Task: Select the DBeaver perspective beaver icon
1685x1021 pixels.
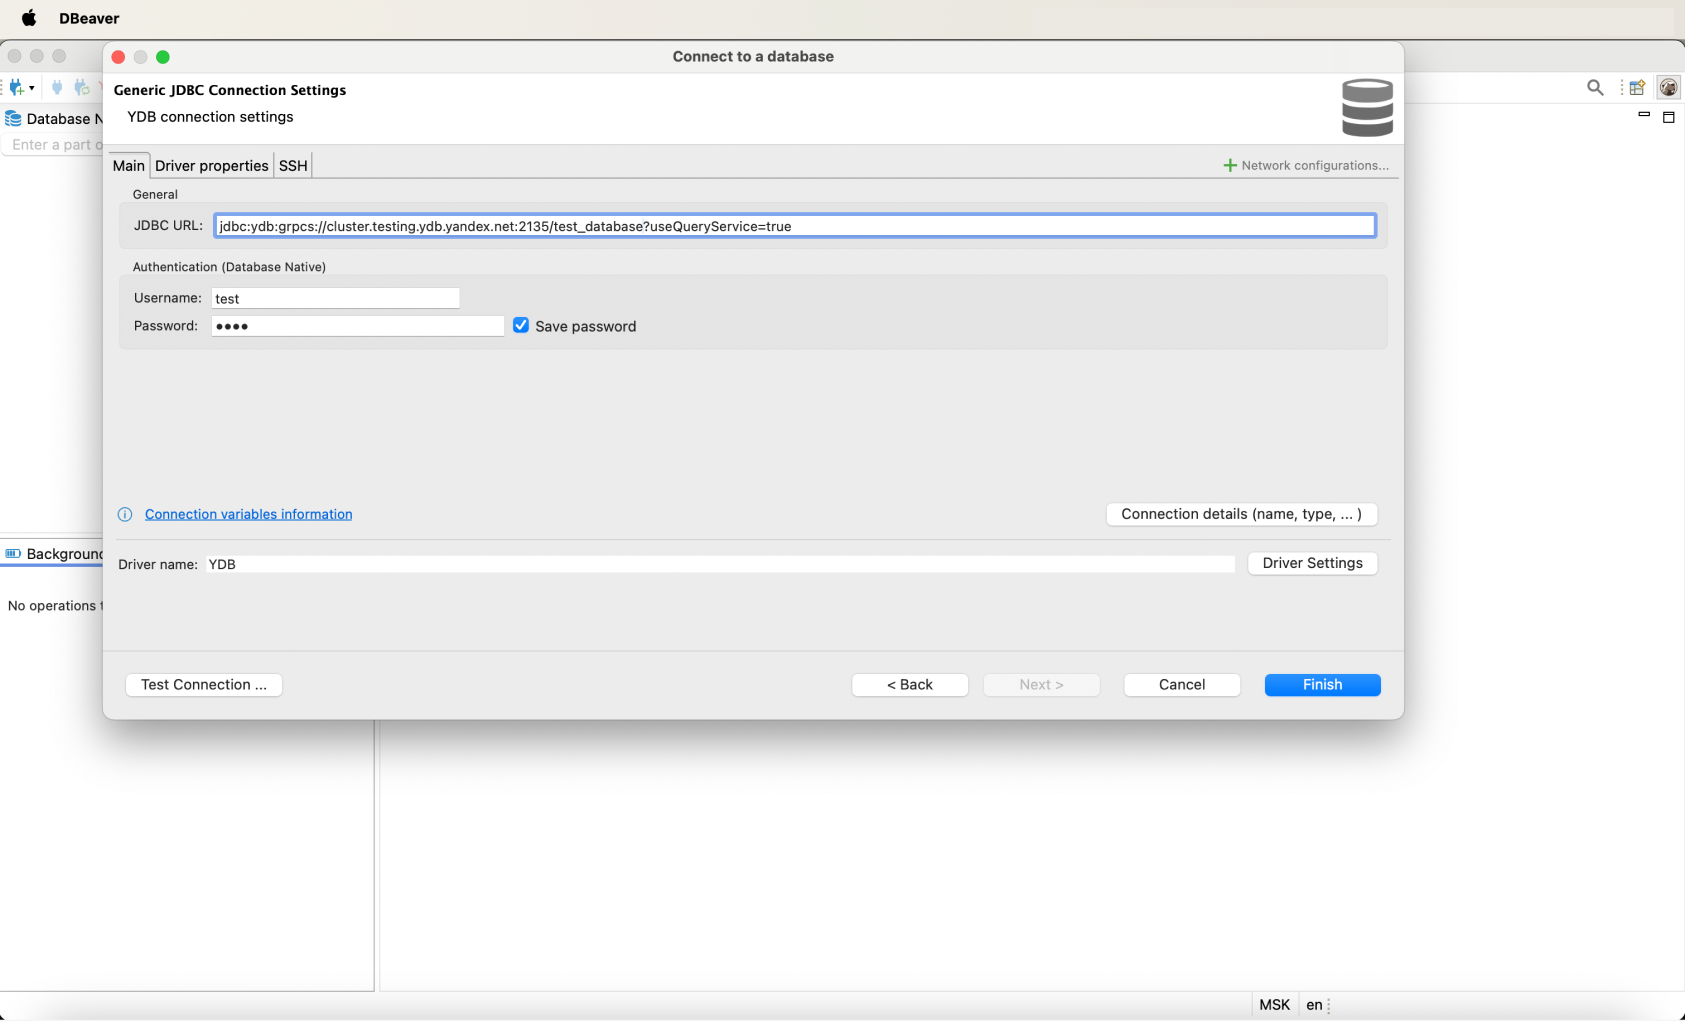Action: [x=1668, y=88]
